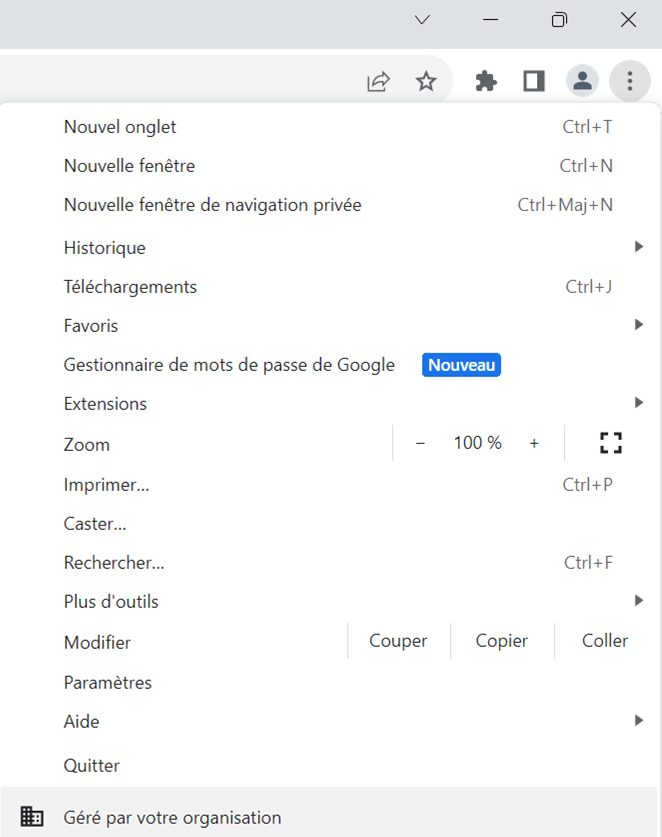Click the profile avatar icon
Image resolution: width=662 pixels, height=837 pixels.
[x=582, y=80]
